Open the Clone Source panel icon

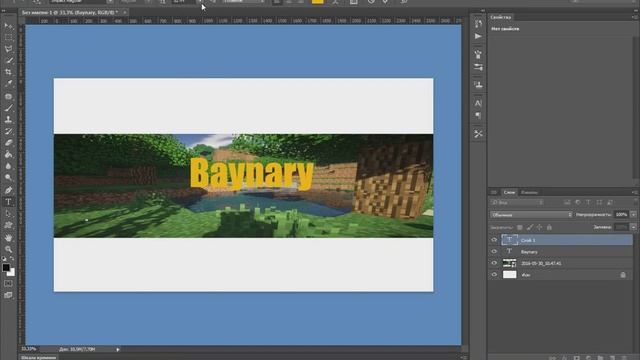click(478, 84)
